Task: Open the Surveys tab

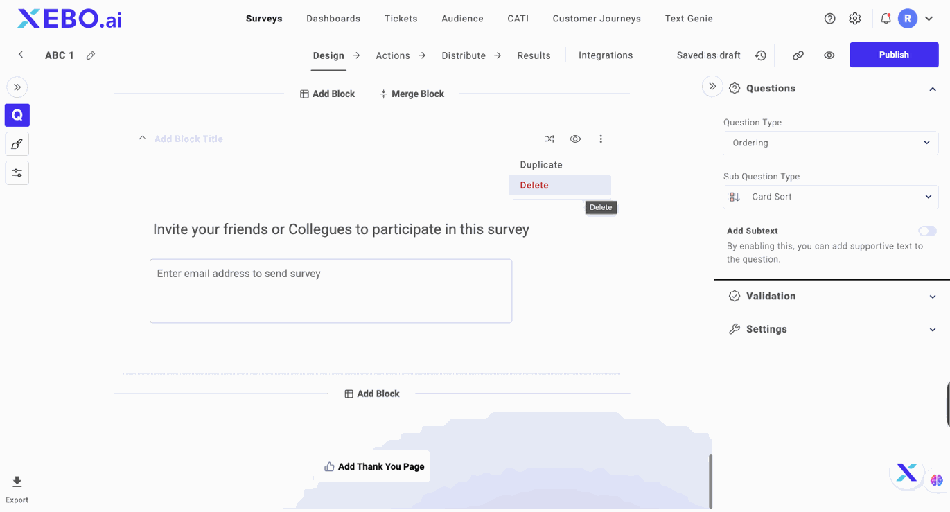Action: point(264,18)
